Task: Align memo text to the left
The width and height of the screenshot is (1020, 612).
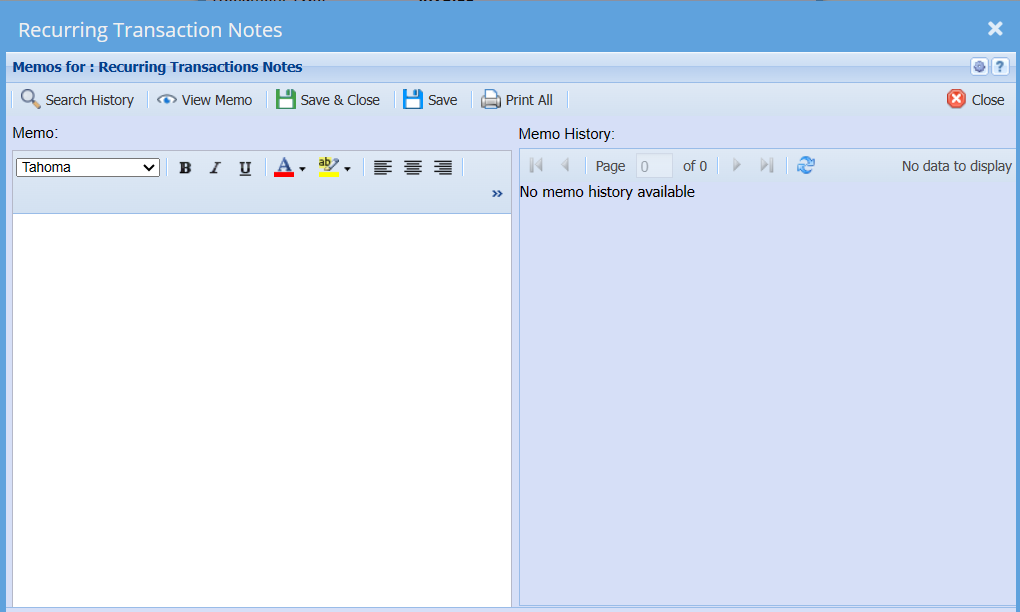Action: [x=382, y=168]
